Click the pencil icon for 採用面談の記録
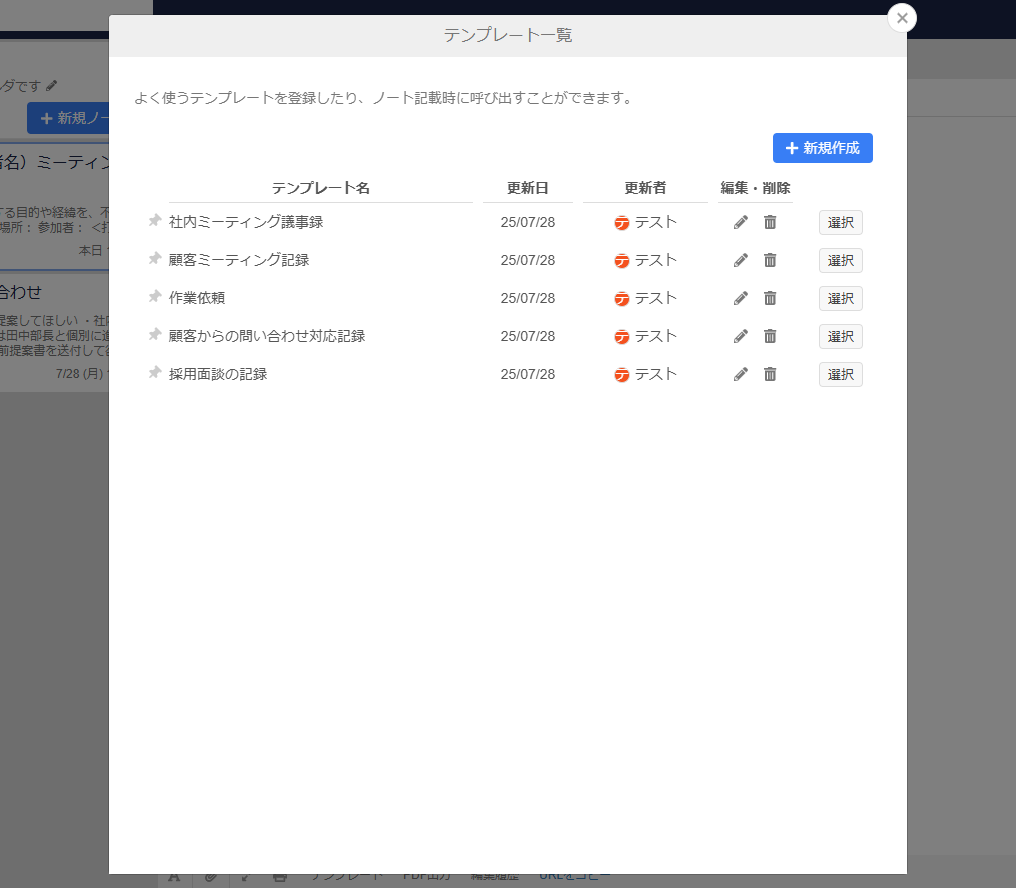This screenshot has width=1016, height=888. coord(741,374)
